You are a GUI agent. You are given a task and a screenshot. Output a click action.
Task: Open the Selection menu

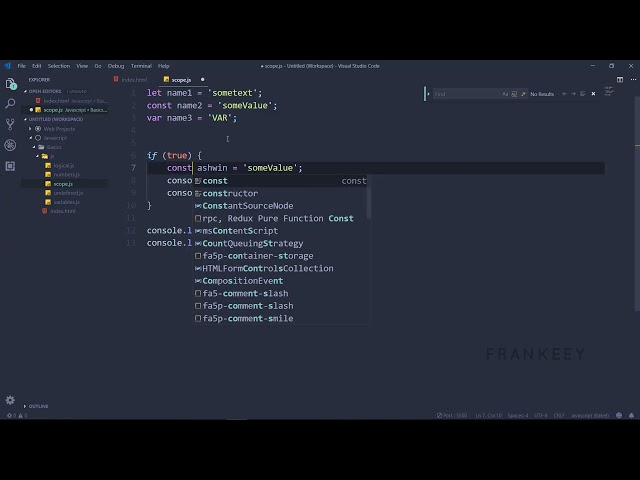pos(59,66)
